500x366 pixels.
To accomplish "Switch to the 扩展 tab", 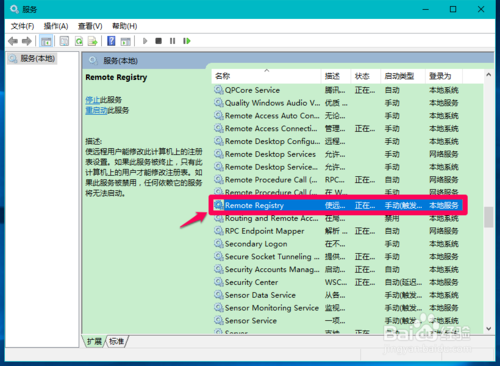I will 94,341.
